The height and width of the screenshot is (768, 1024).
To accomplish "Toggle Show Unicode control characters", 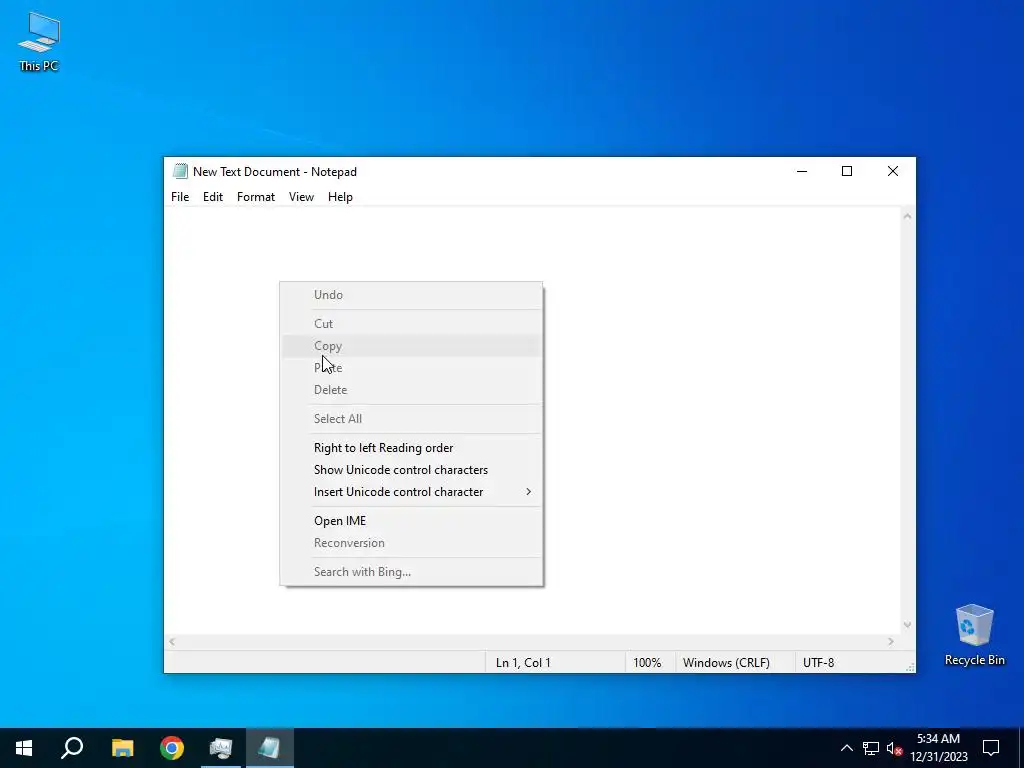I will pos(411,470).
